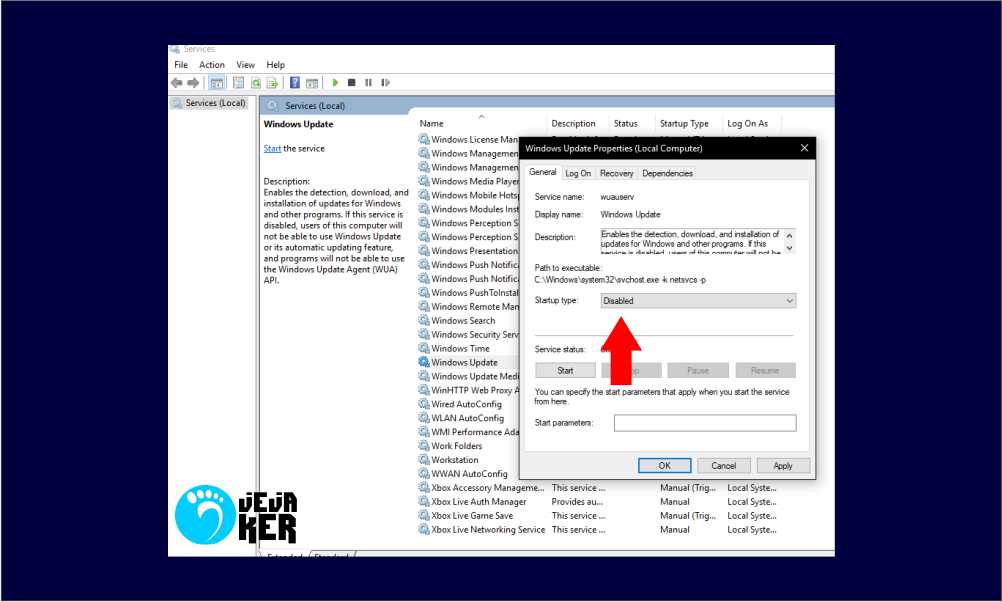The image size is (1002, 602).
Task: Select the Windows Security Serv row
Action: click(475, 335)
